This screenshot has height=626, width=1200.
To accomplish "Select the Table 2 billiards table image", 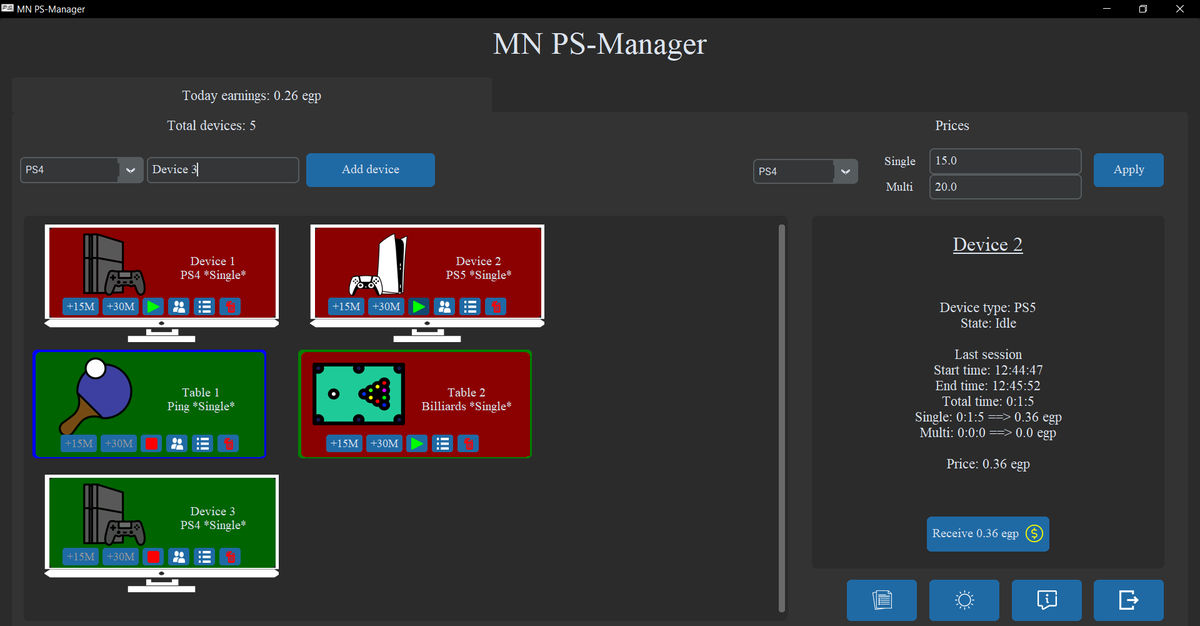I will pyautogui.click(x=360, y=396).
